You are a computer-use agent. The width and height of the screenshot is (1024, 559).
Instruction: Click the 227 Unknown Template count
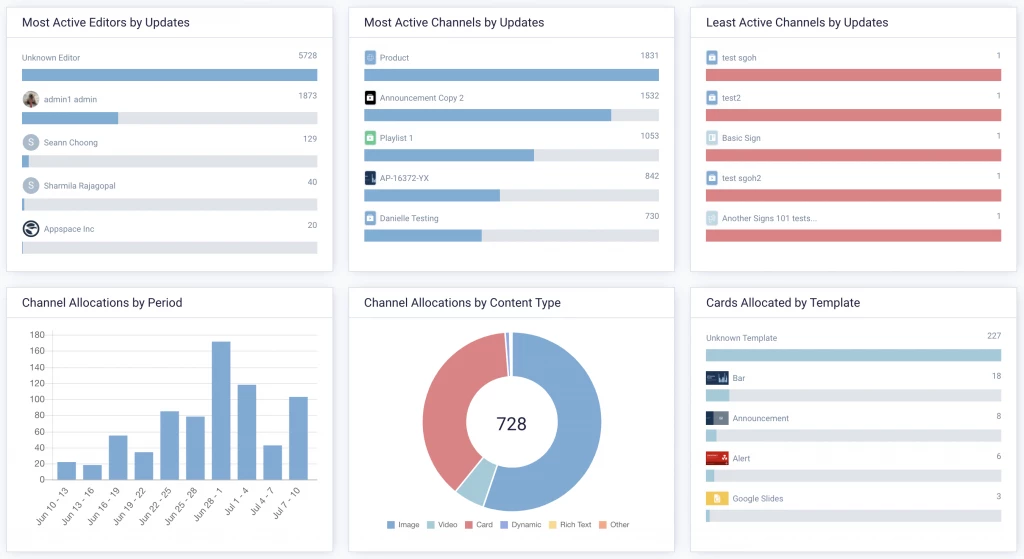[994, 336]
